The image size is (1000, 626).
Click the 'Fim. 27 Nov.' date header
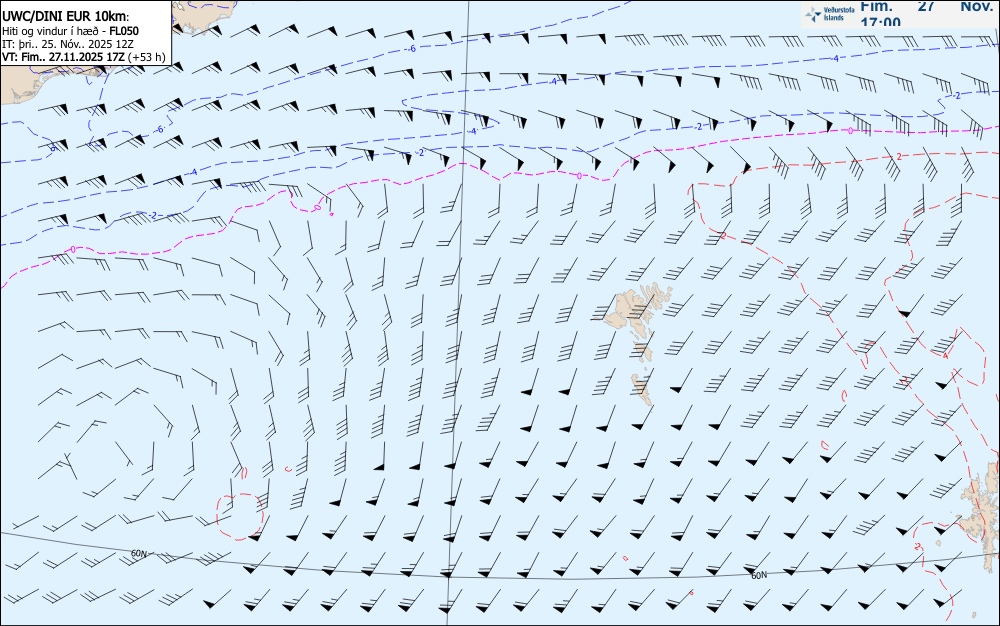927,6
